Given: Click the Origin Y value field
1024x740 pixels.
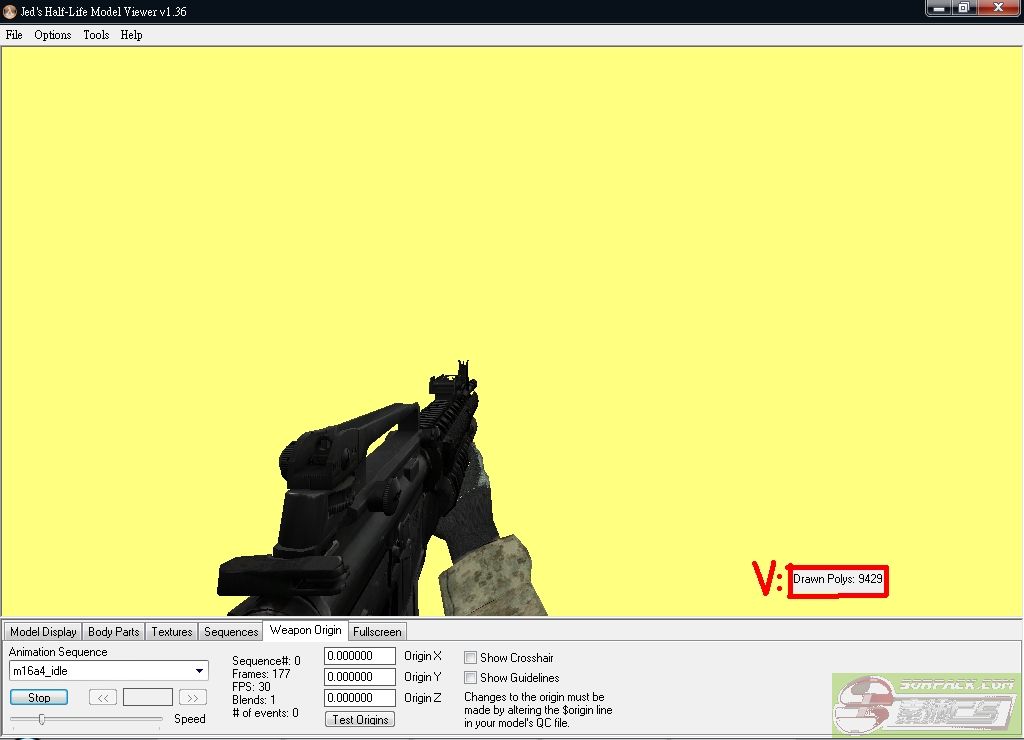Looking at the screenshot, I should click(x=360, y=677).
